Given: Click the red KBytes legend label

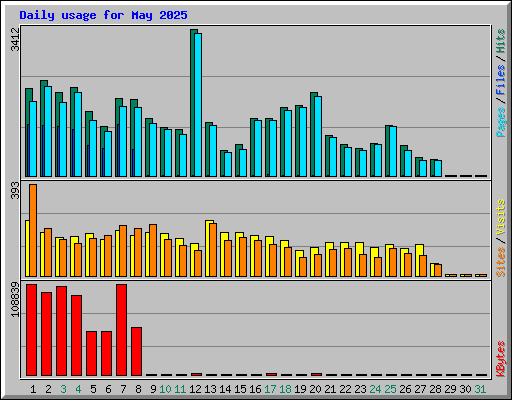Looking at the screenshot, I should [501, 359].
